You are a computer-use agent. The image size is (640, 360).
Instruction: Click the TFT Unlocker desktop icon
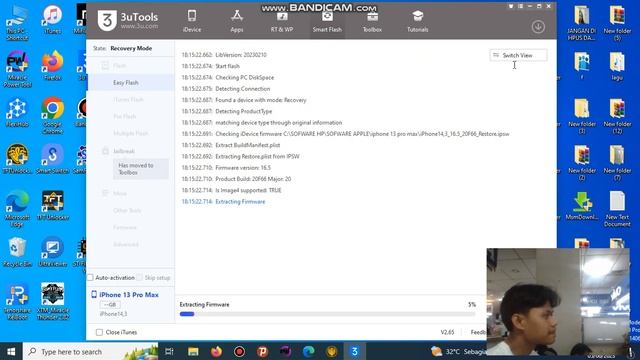pos(53,206)
